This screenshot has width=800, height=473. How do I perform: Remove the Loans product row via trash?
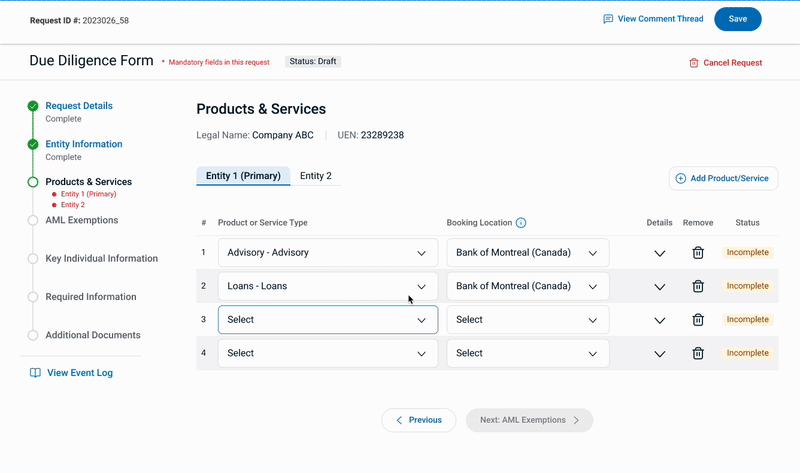(x=698, y=286)
